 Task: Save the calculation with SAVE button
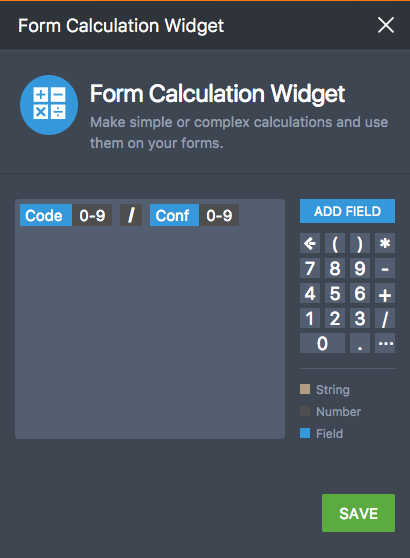coord(358,513)
